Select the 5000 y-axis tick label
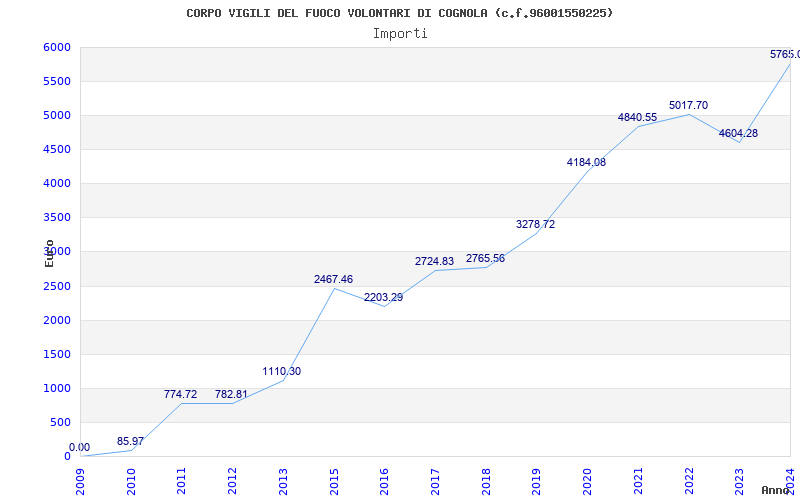The width and height of the screenshot is (800, 500). pyautogui.click(x=57, y=116)
